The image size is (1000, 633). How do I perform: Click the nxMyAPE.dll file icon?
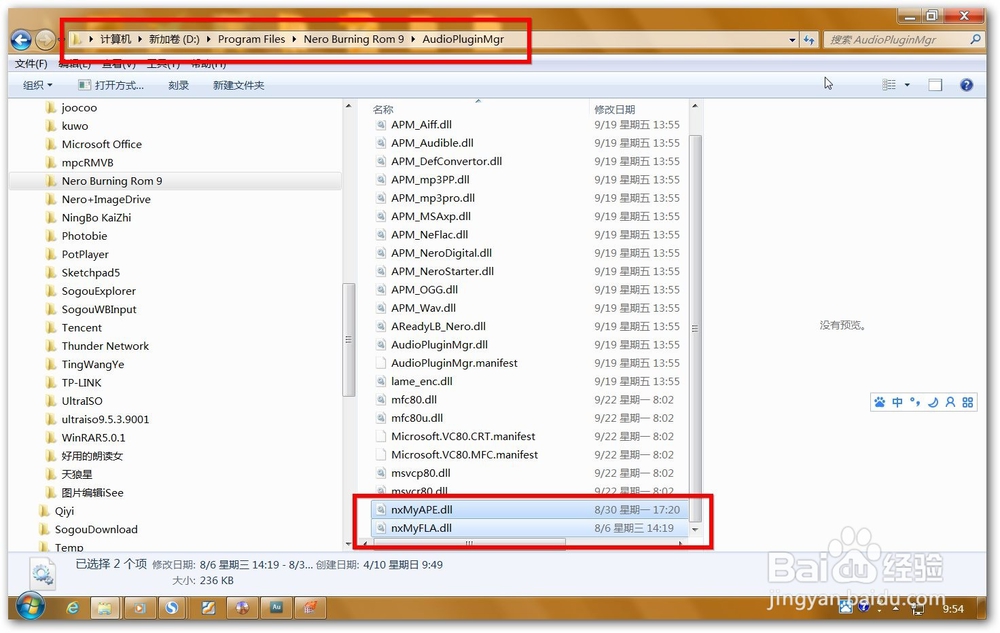click(381, 510)
